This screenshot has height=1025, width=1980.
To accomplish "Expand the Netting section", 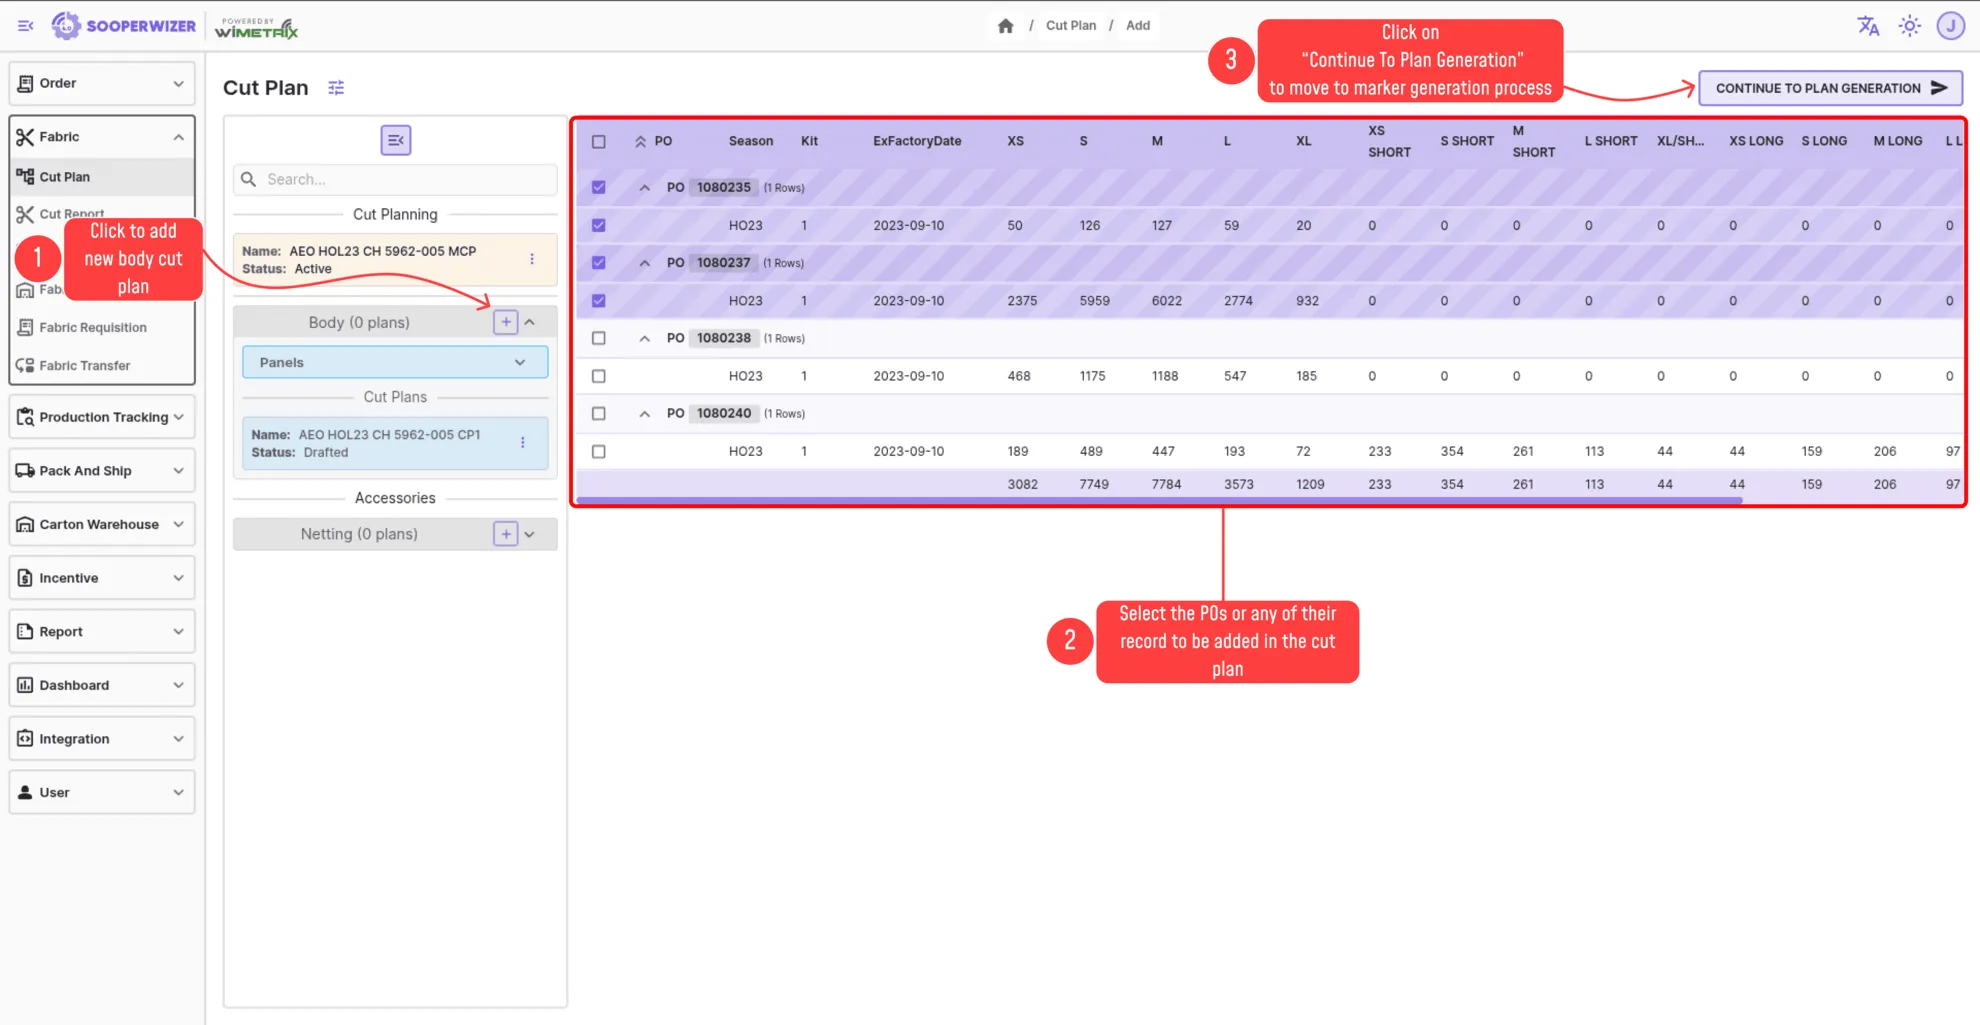I will click(530, 533).
